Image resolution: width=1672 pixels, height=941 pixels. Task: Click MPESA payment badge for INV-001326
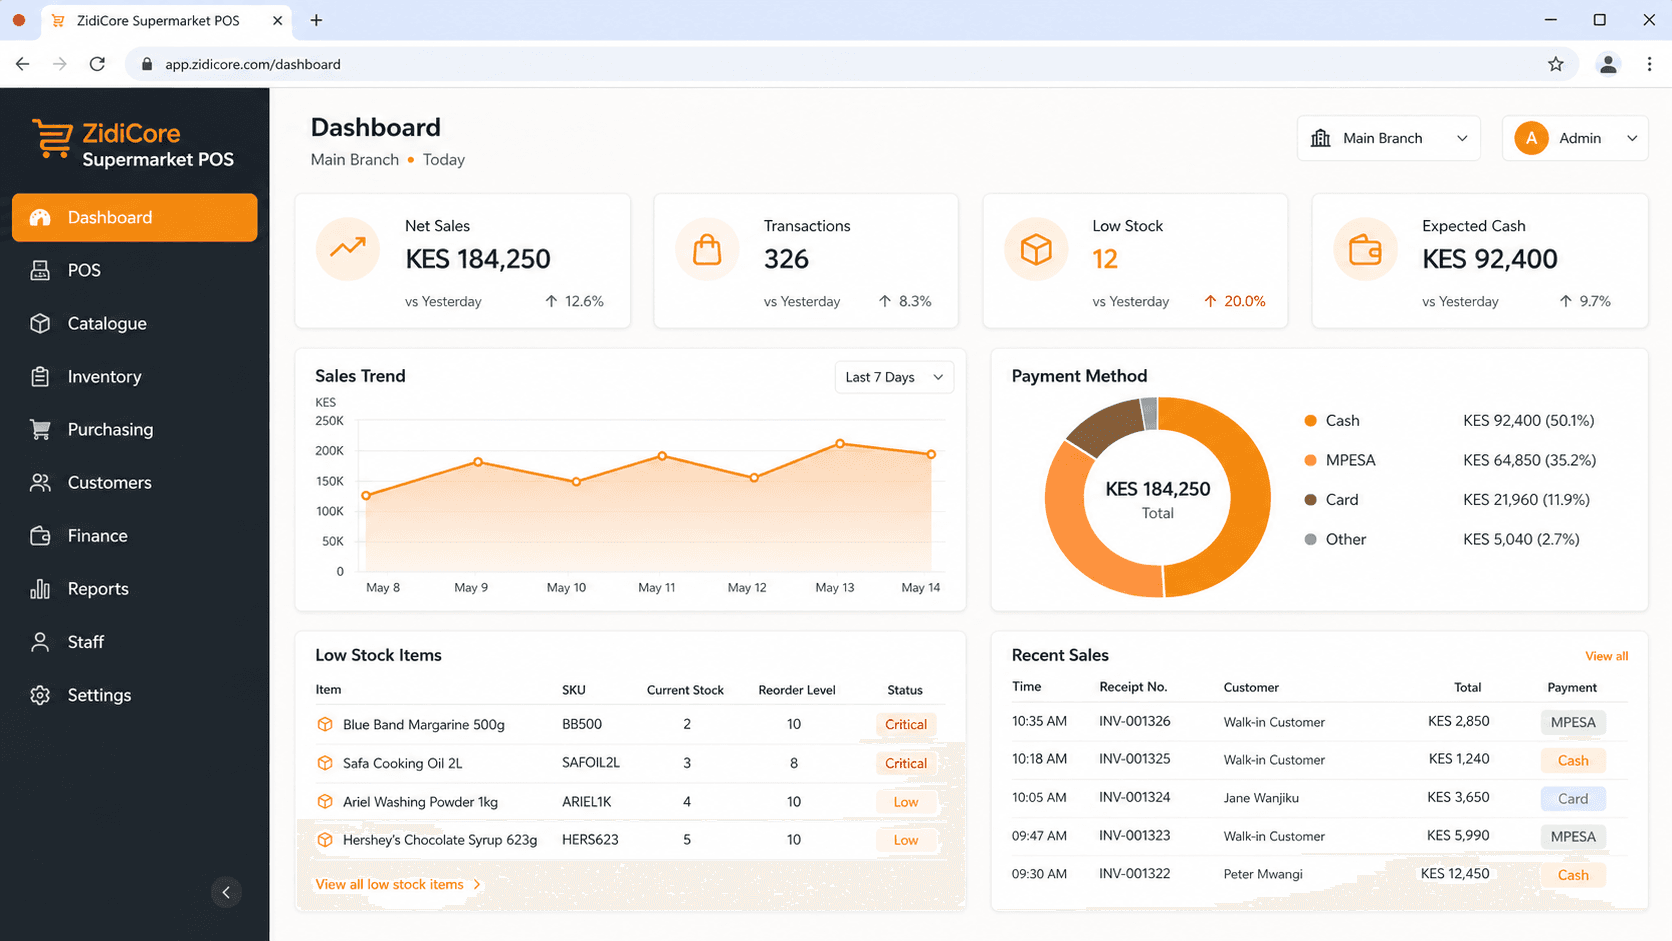pyautogui.click(x=1572, y=722)
